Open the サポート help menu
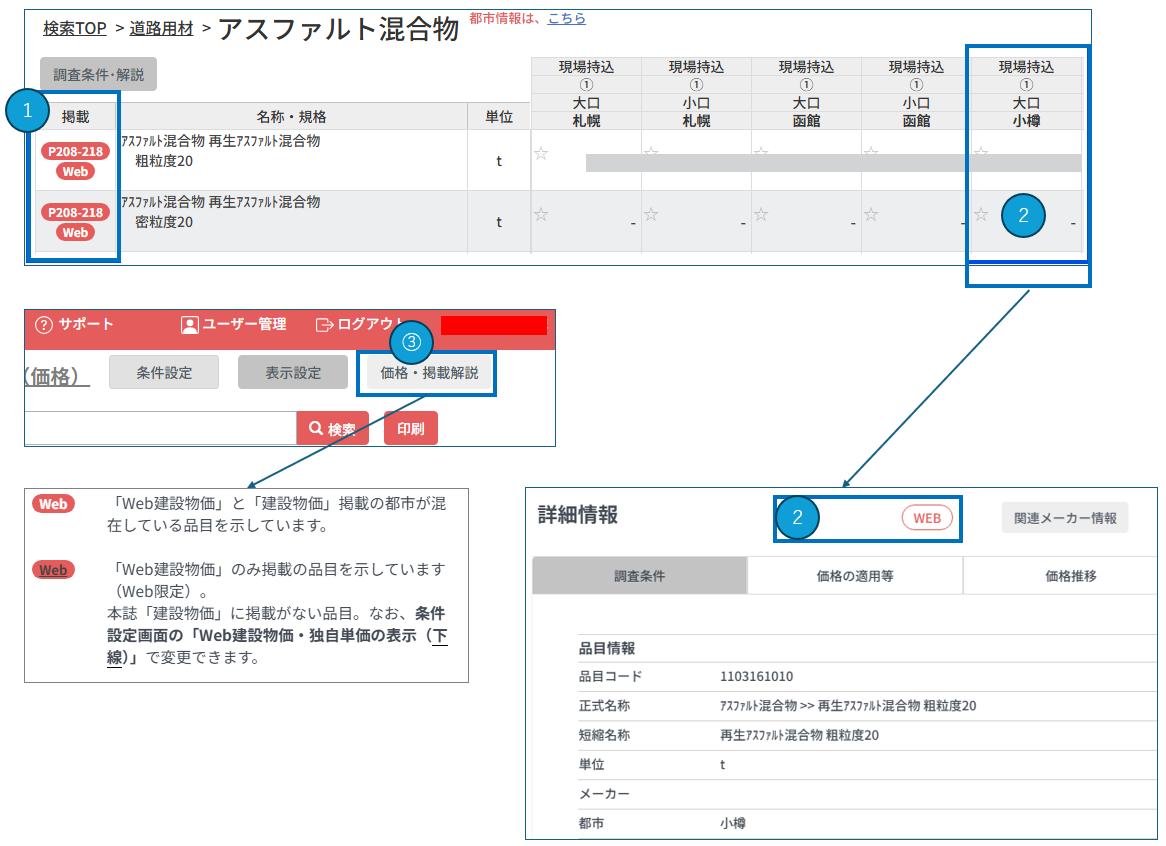1166x846 pixels. tap(74, 324)
